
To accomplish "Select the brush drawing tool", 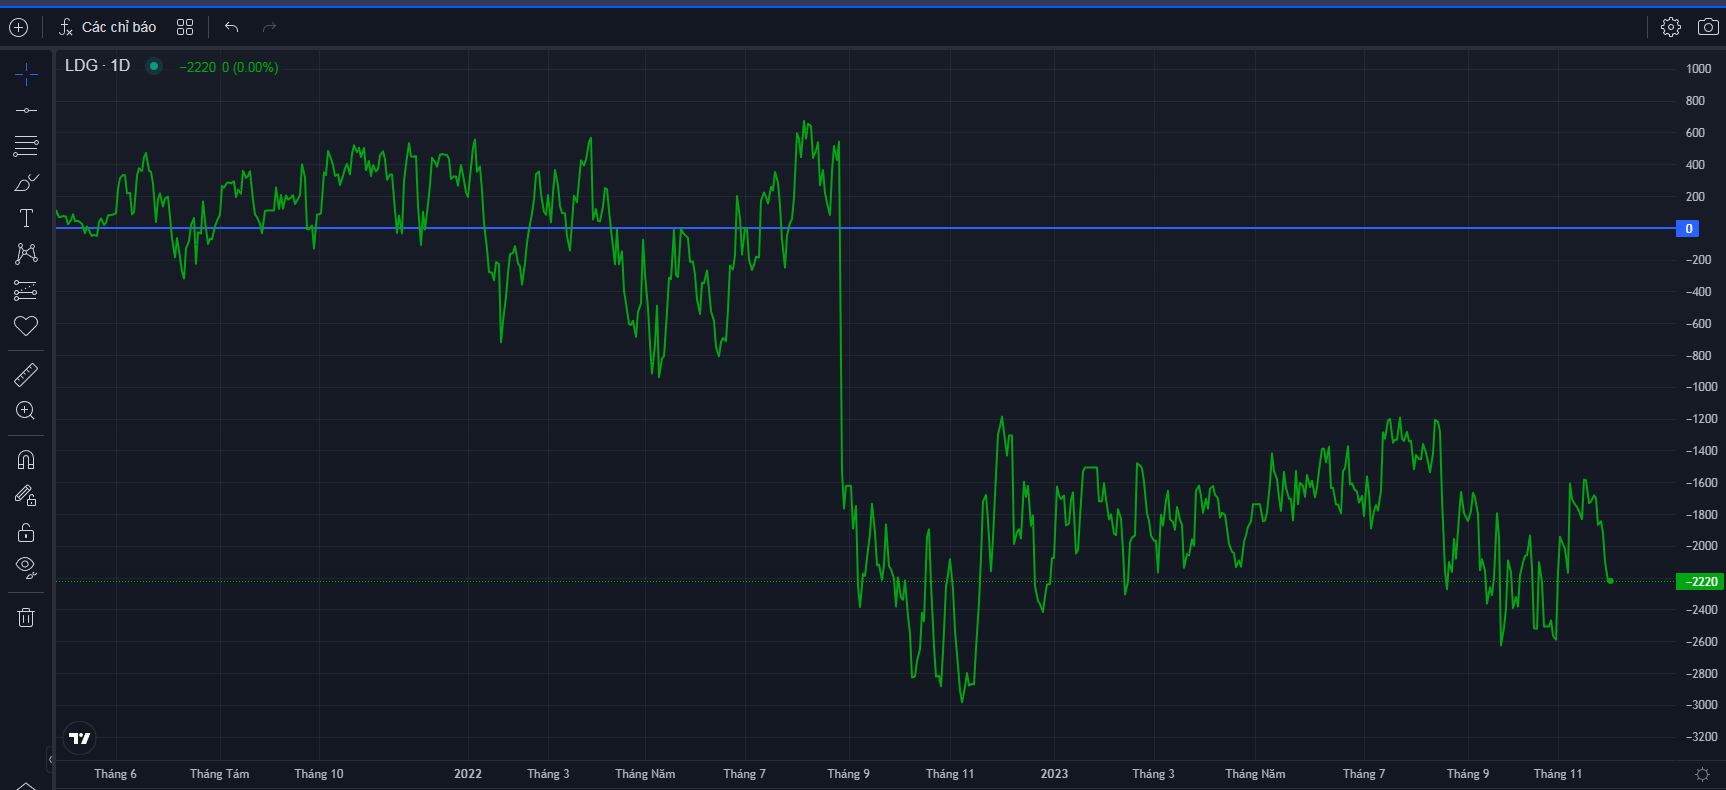I will [26, 182].
